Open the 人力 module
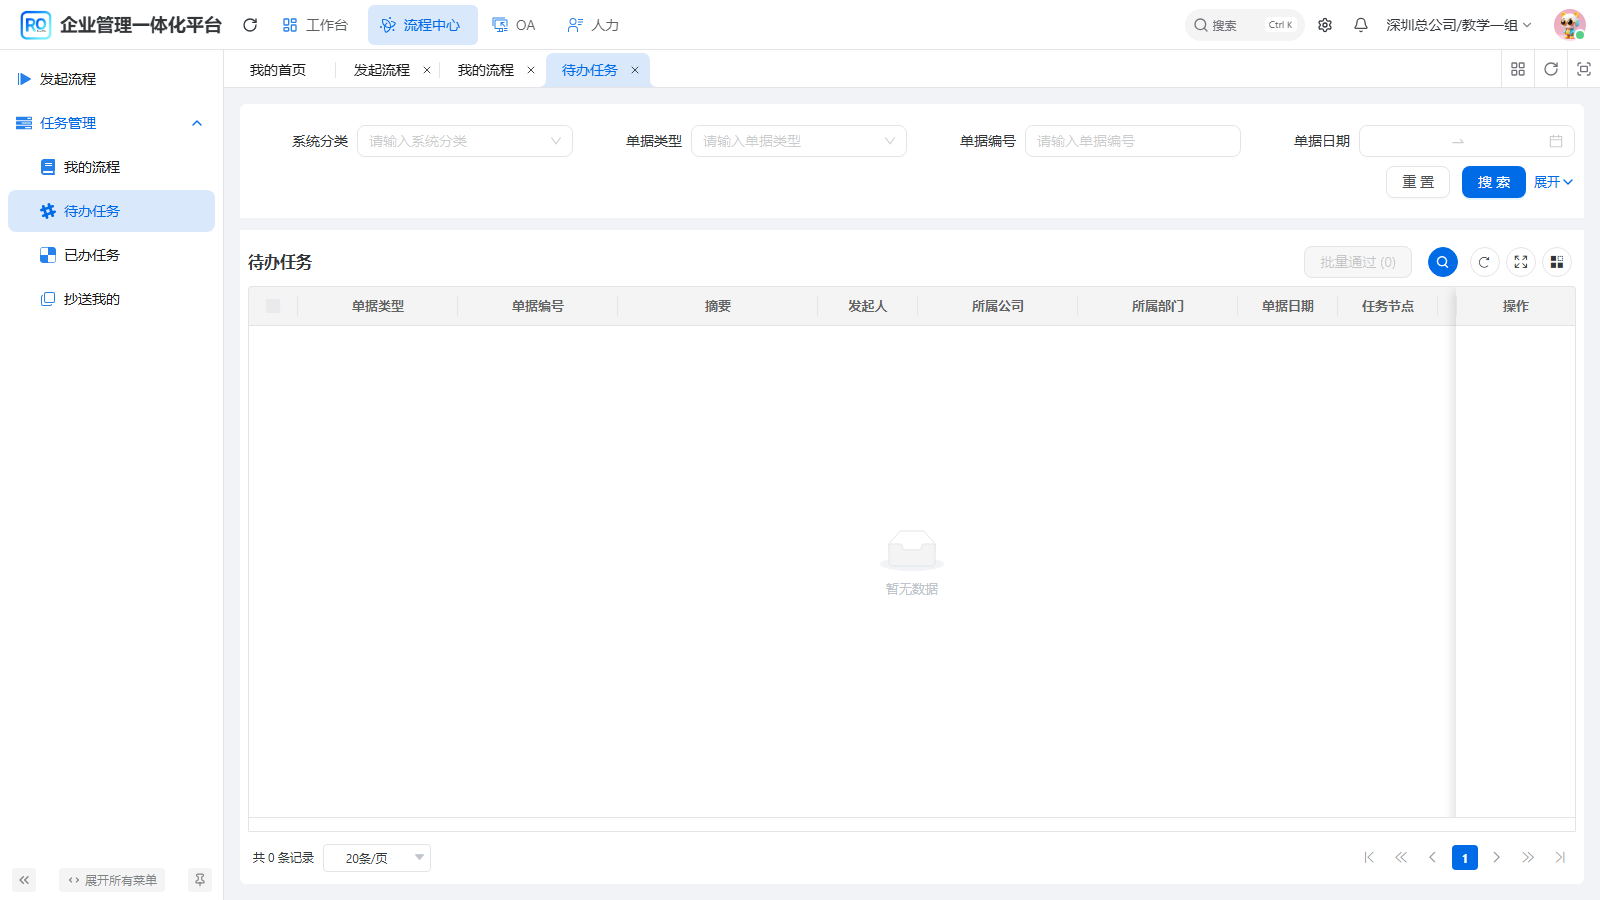Image resolution: width=1600 pixels, height=900 pixels. tap(593, 25)
